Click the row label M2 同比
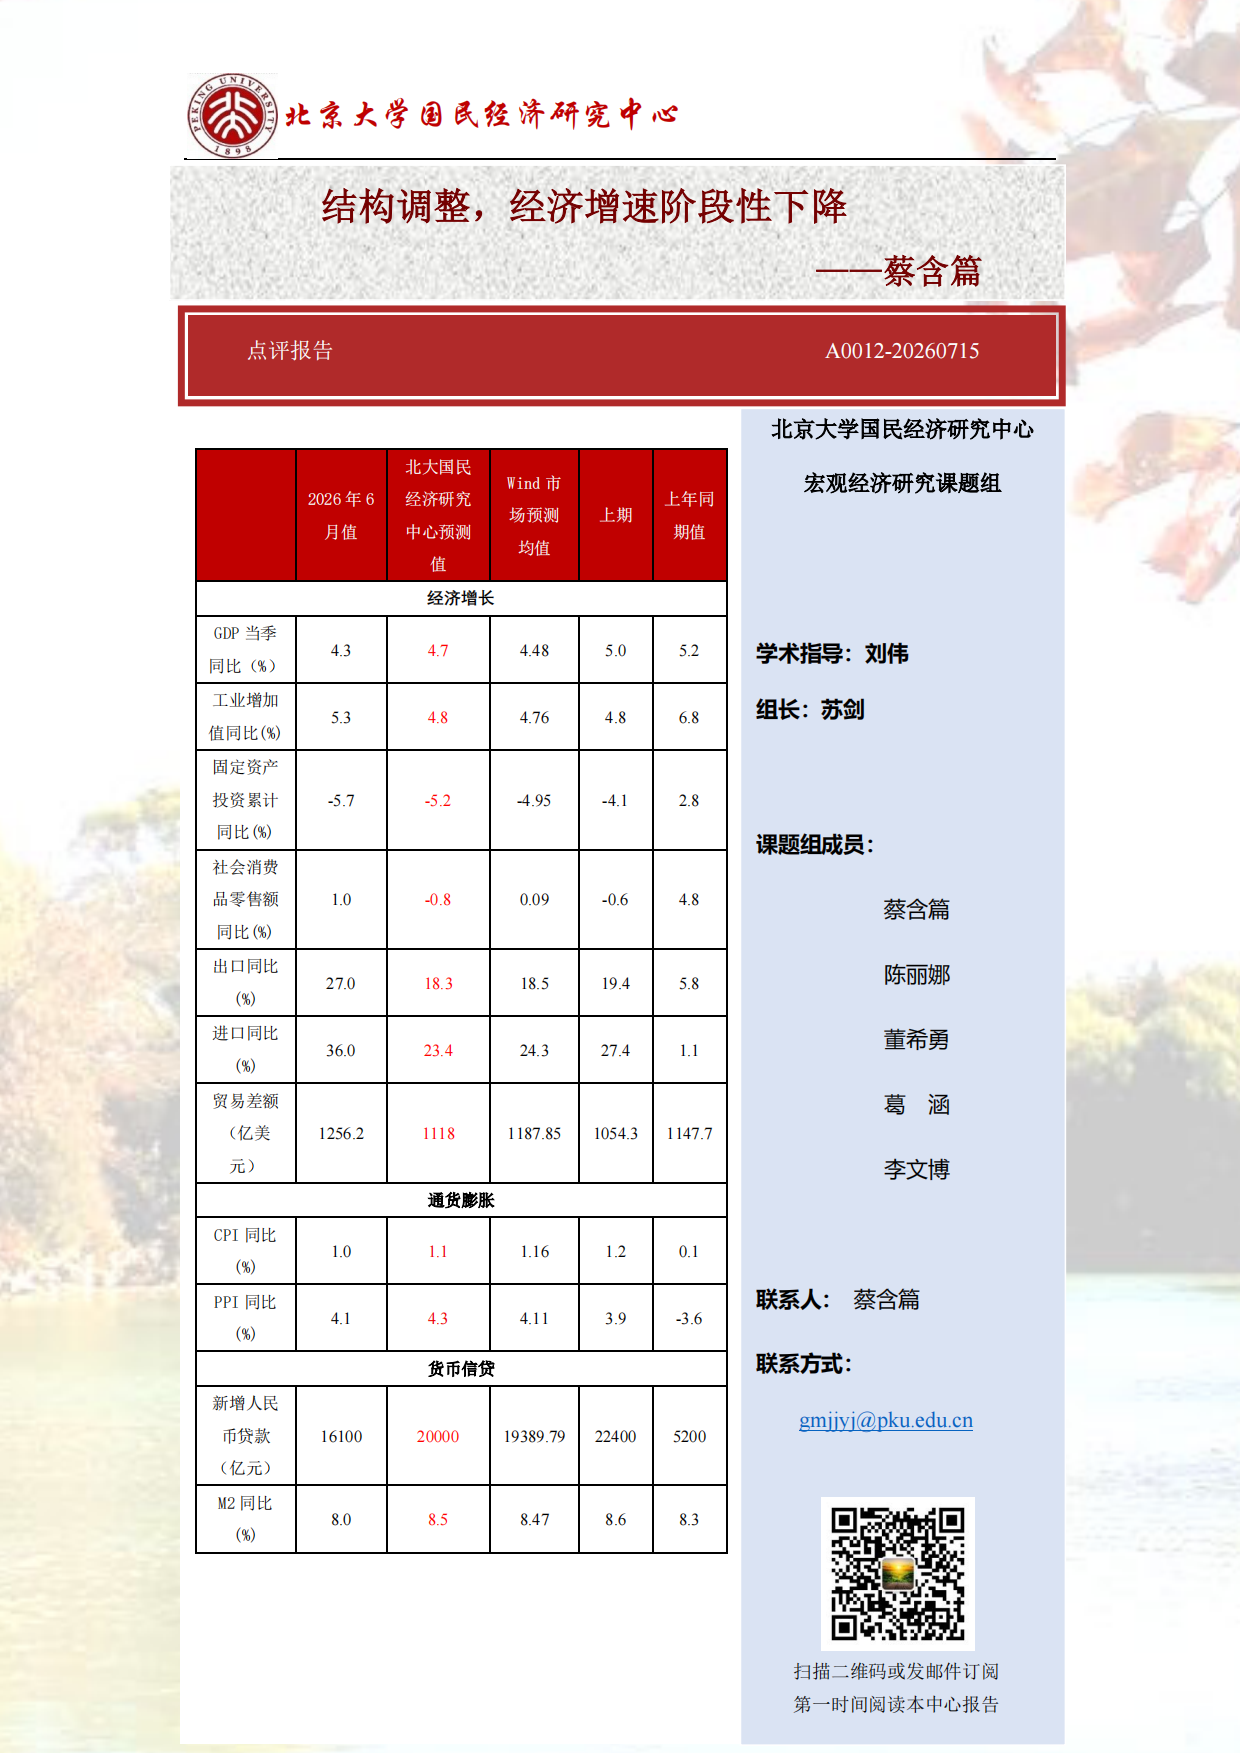The image size is (1240, 1753). [x=245, y=1519]
